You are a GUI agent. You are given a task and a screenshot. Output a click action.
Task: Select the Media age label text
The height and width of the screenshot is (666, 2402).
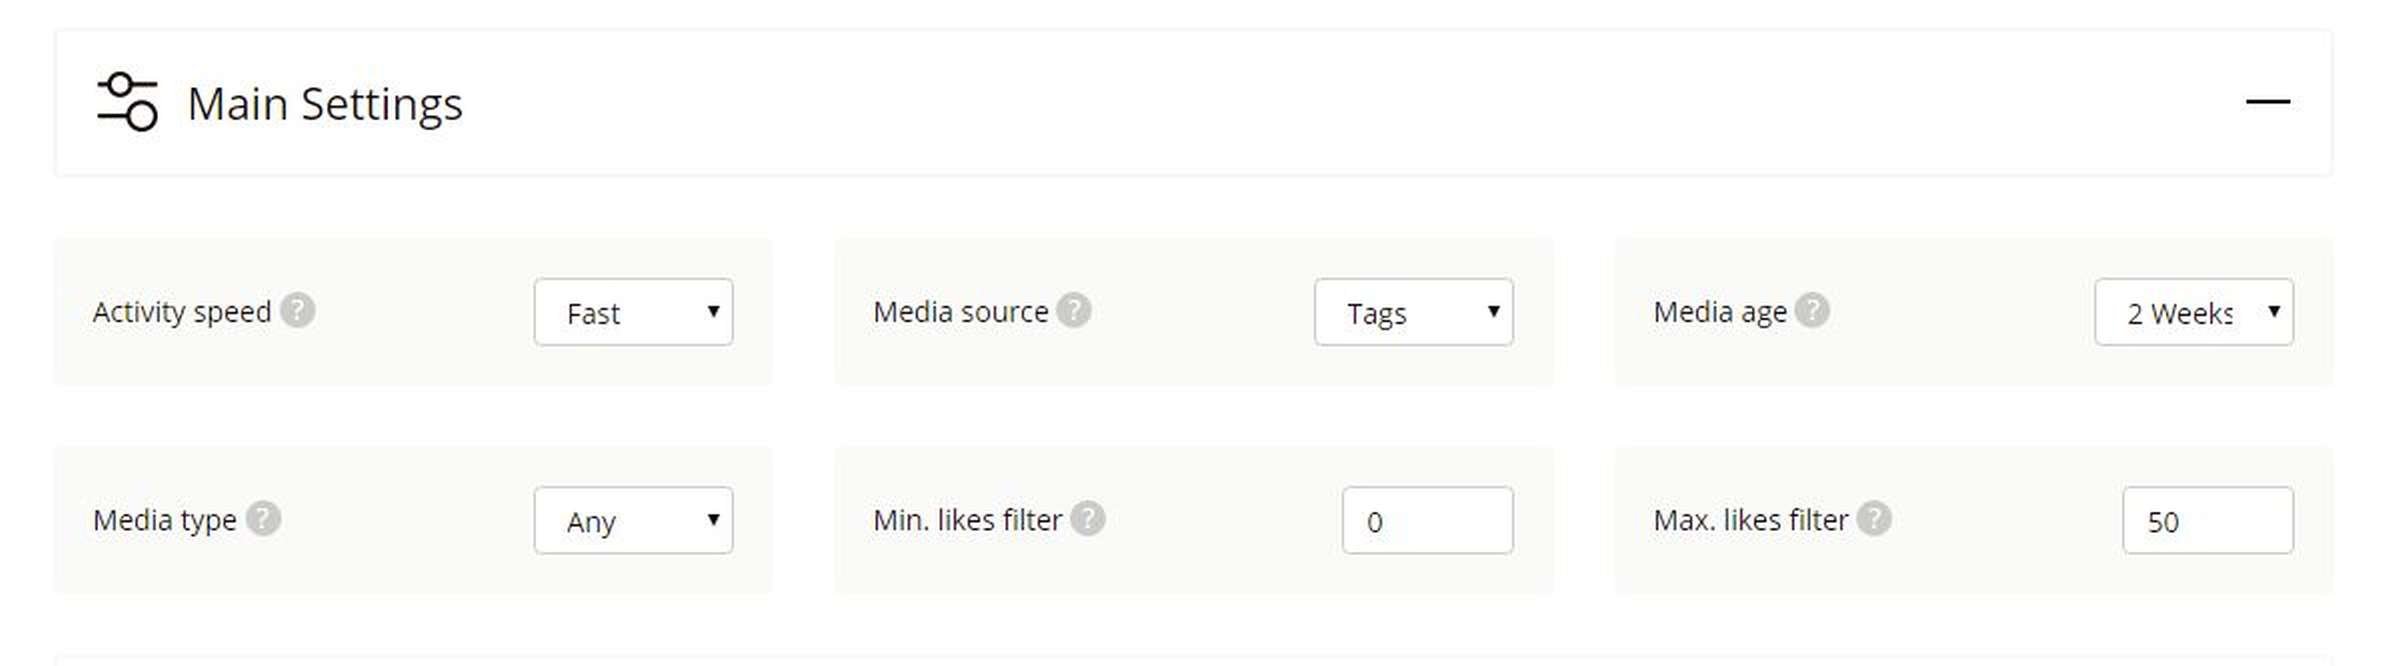pyautogui.click(x=1719, y=312)
